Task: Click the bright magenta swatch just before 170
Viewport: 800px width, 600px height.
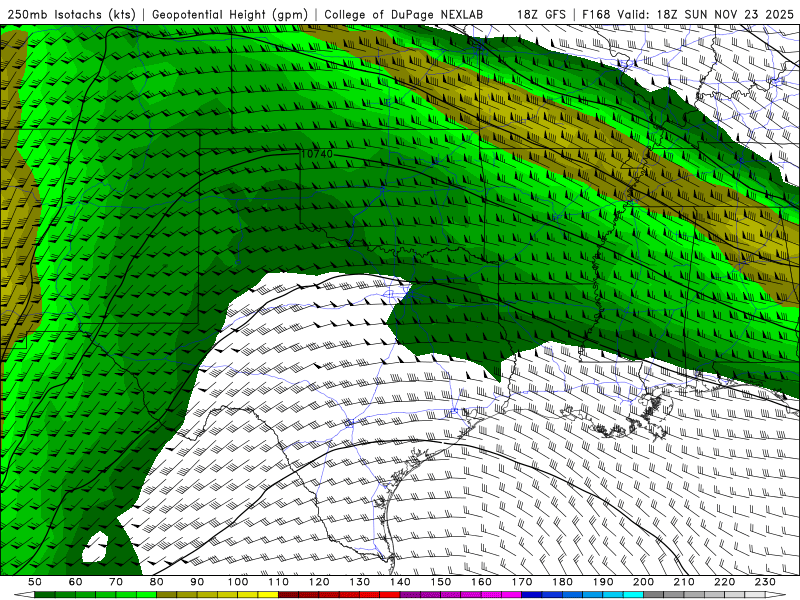Action: pyautogui.click(x=512, y=595)
